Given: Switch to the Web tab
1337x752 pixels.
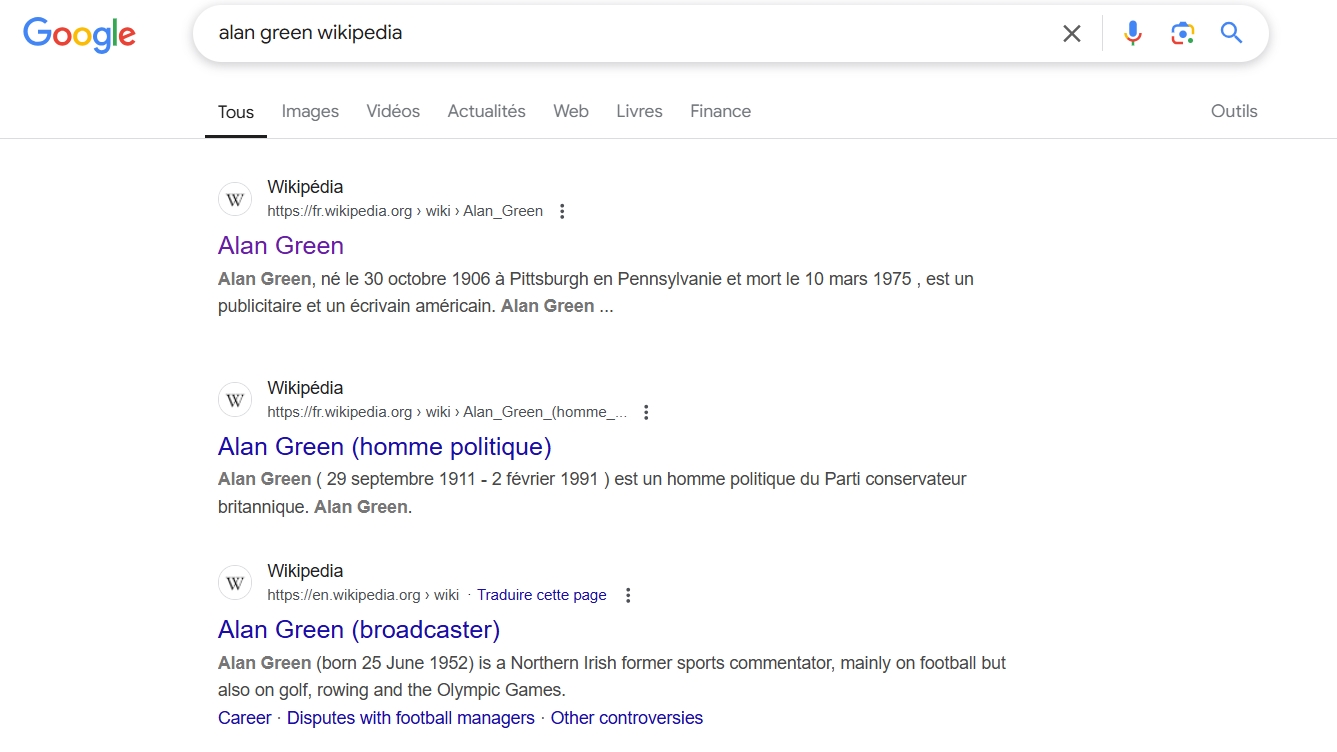Looking at the screenshot, I should pyautogui.click(x=571, y=111).
